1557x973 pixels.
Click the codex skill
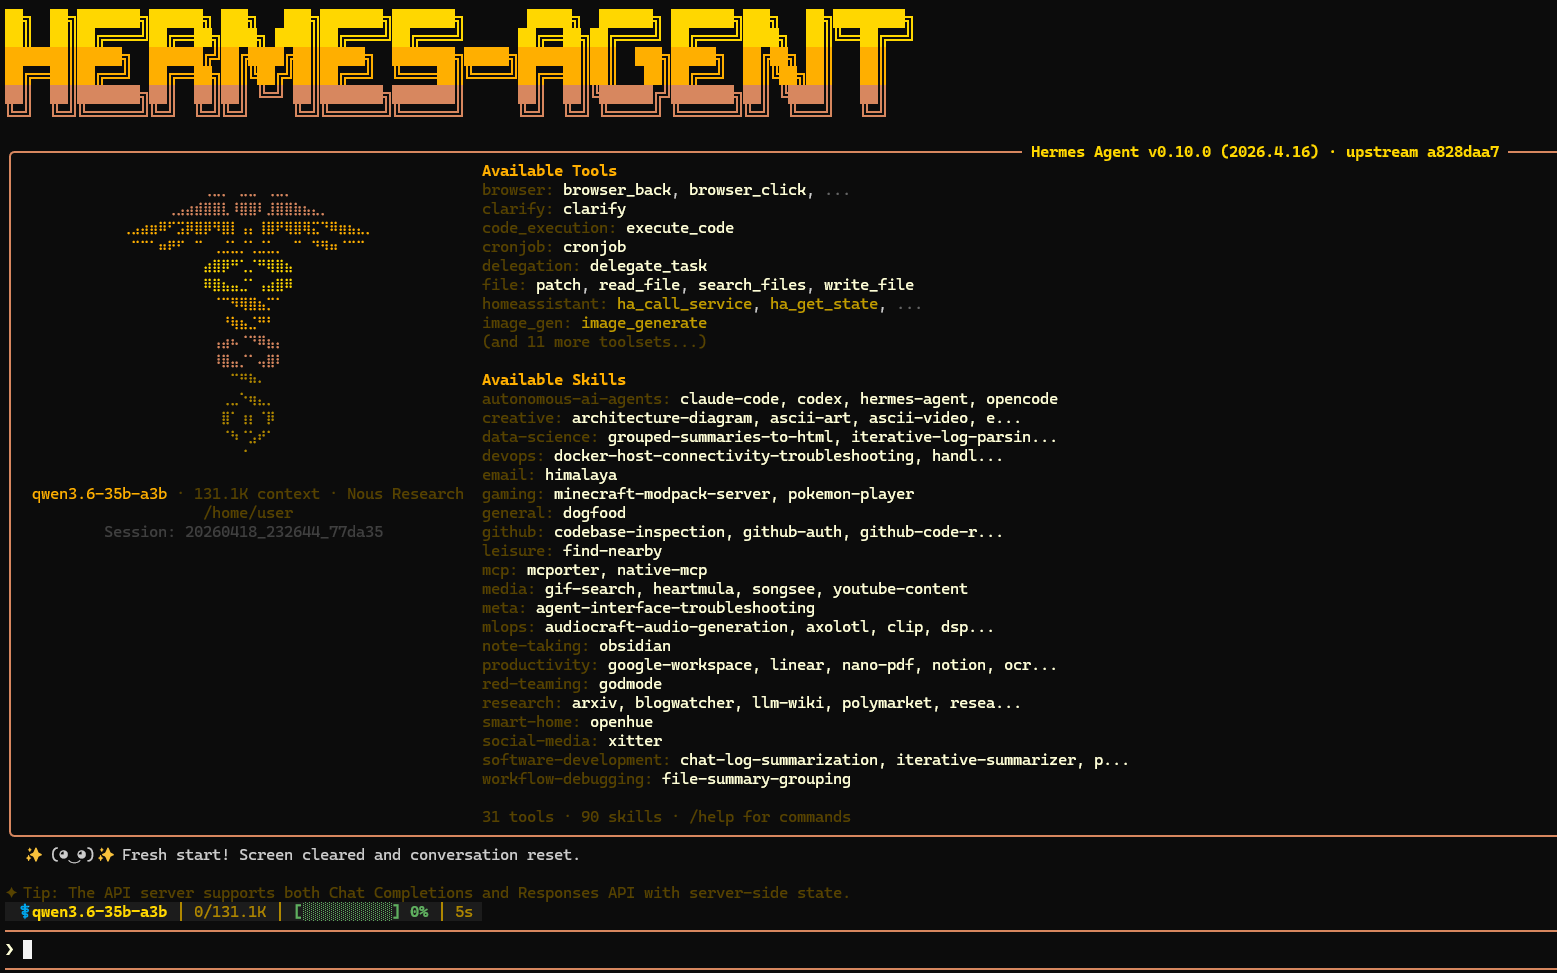[819, 399]
